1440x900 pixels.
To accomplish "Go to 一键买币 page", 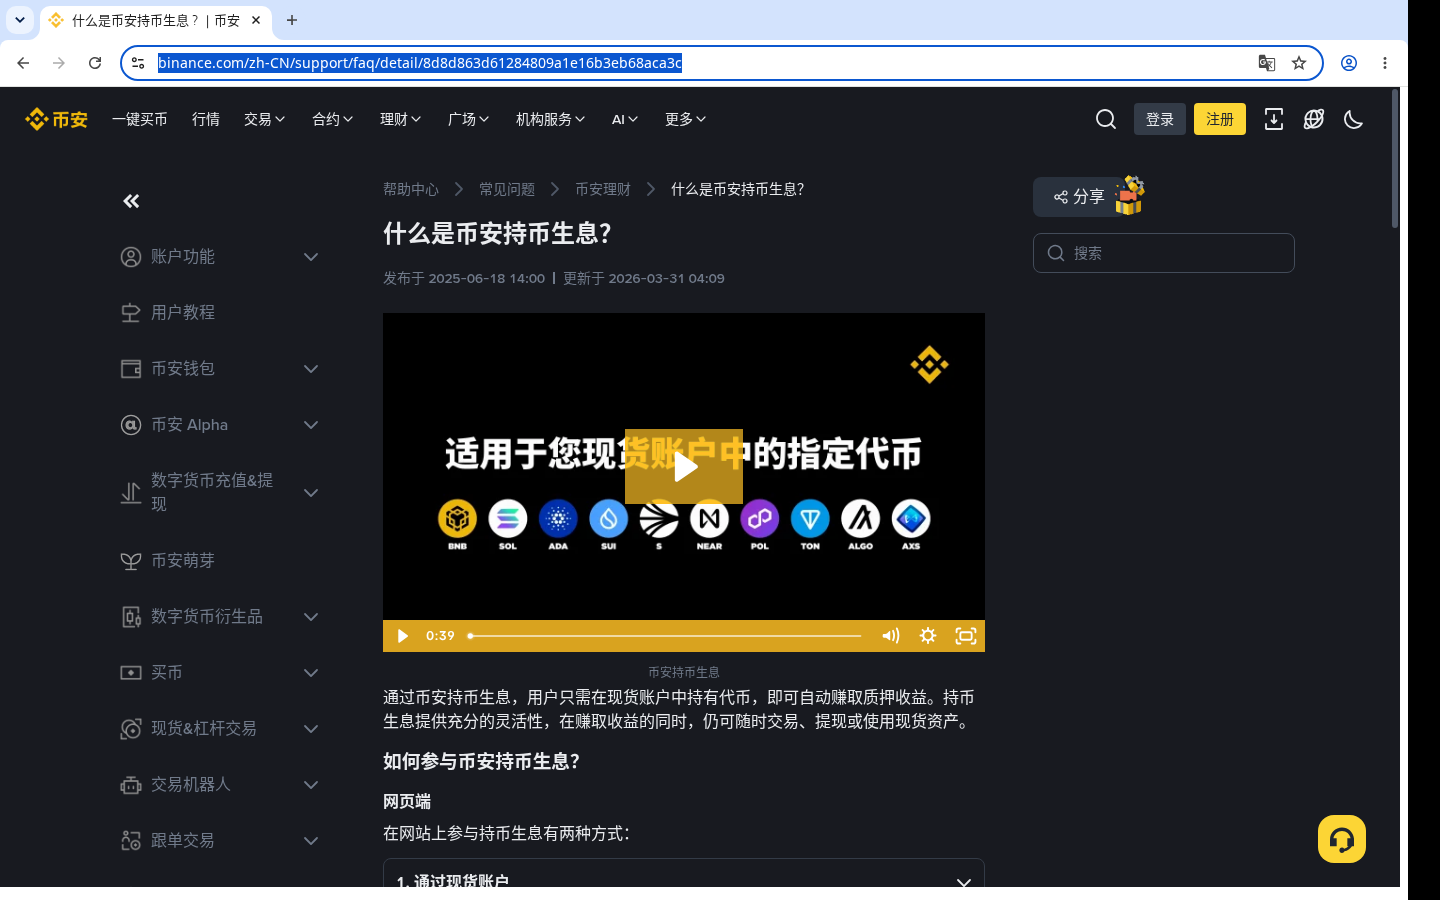I will click(x=140, y=119).
